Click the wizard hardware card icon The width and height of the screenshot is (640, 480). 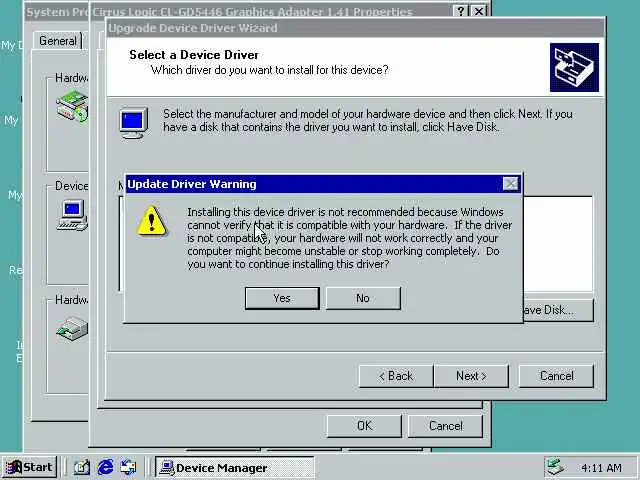574,67
